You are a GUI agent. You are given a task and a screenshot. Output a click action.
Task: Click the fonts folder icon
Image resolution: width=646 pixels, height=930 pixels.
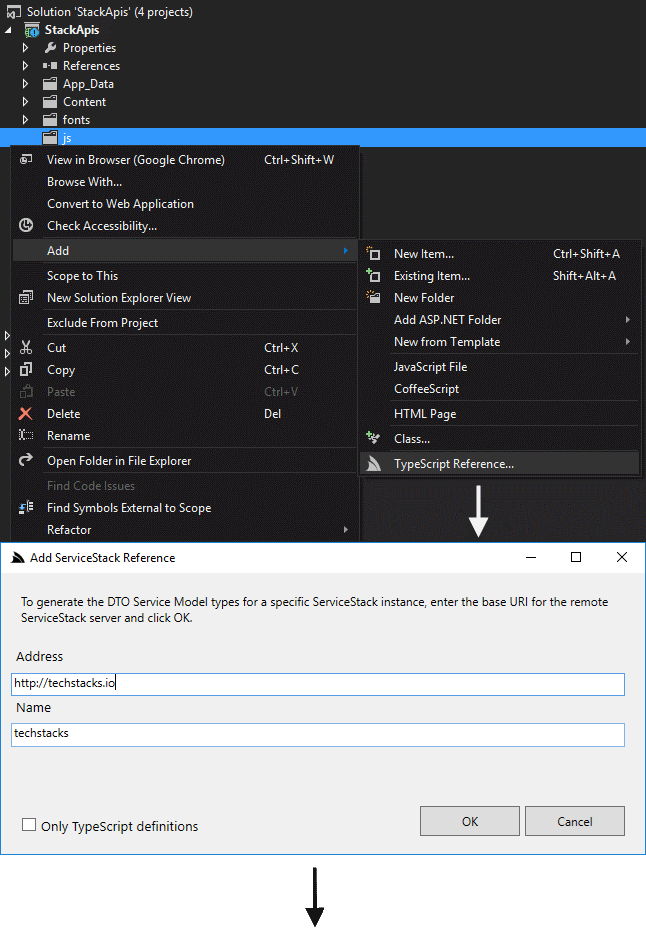[x=50, y=119]
